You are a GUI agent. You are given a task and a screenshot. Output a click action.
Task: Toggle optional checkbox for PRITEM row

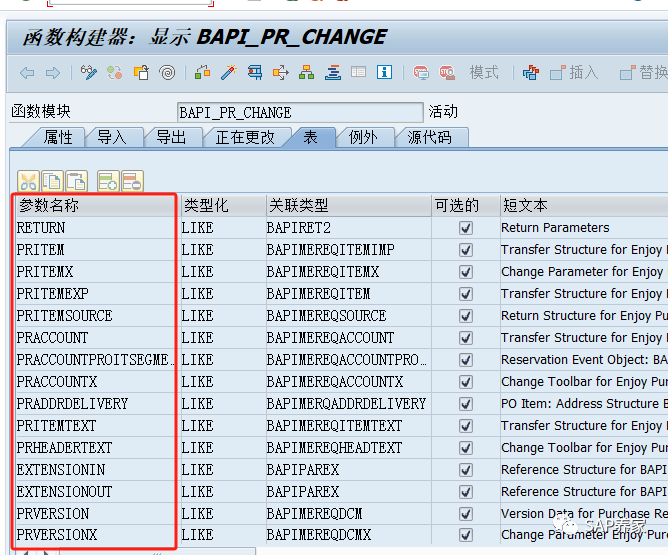pos(466,250)
